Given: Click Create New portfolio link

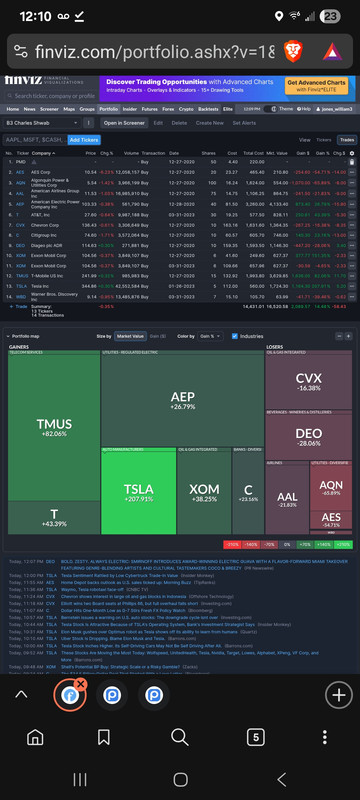Looking at the screenshot, I should [x=210, y=123].
